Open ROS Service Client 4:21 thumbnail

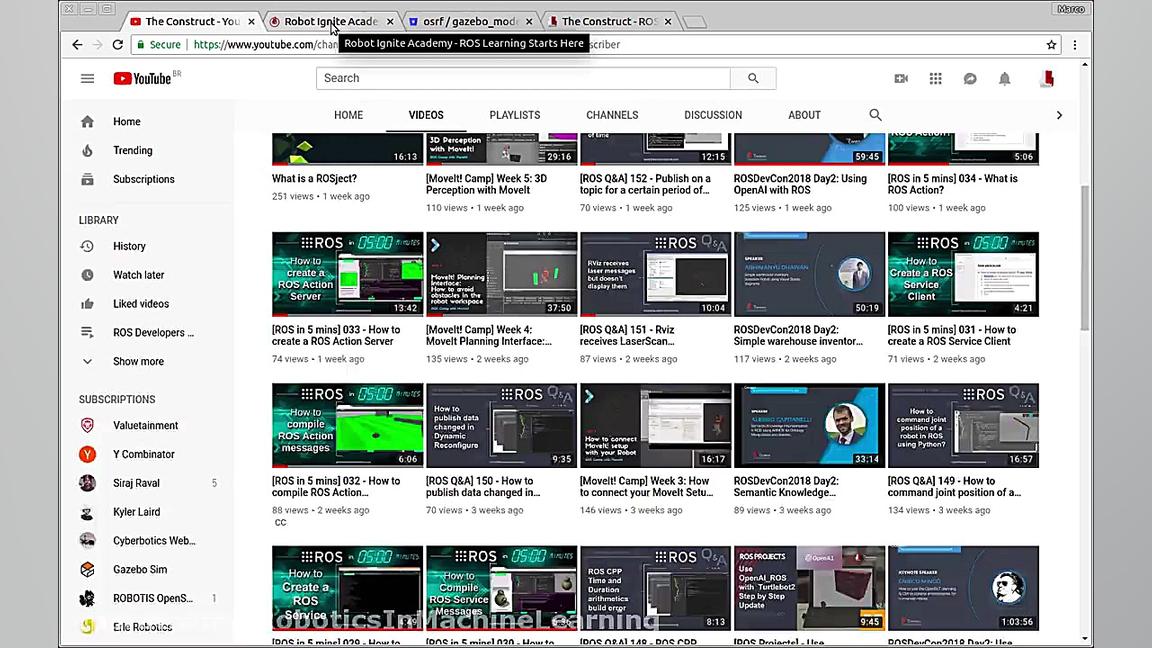pyautogui.click(x=963, y=274)
